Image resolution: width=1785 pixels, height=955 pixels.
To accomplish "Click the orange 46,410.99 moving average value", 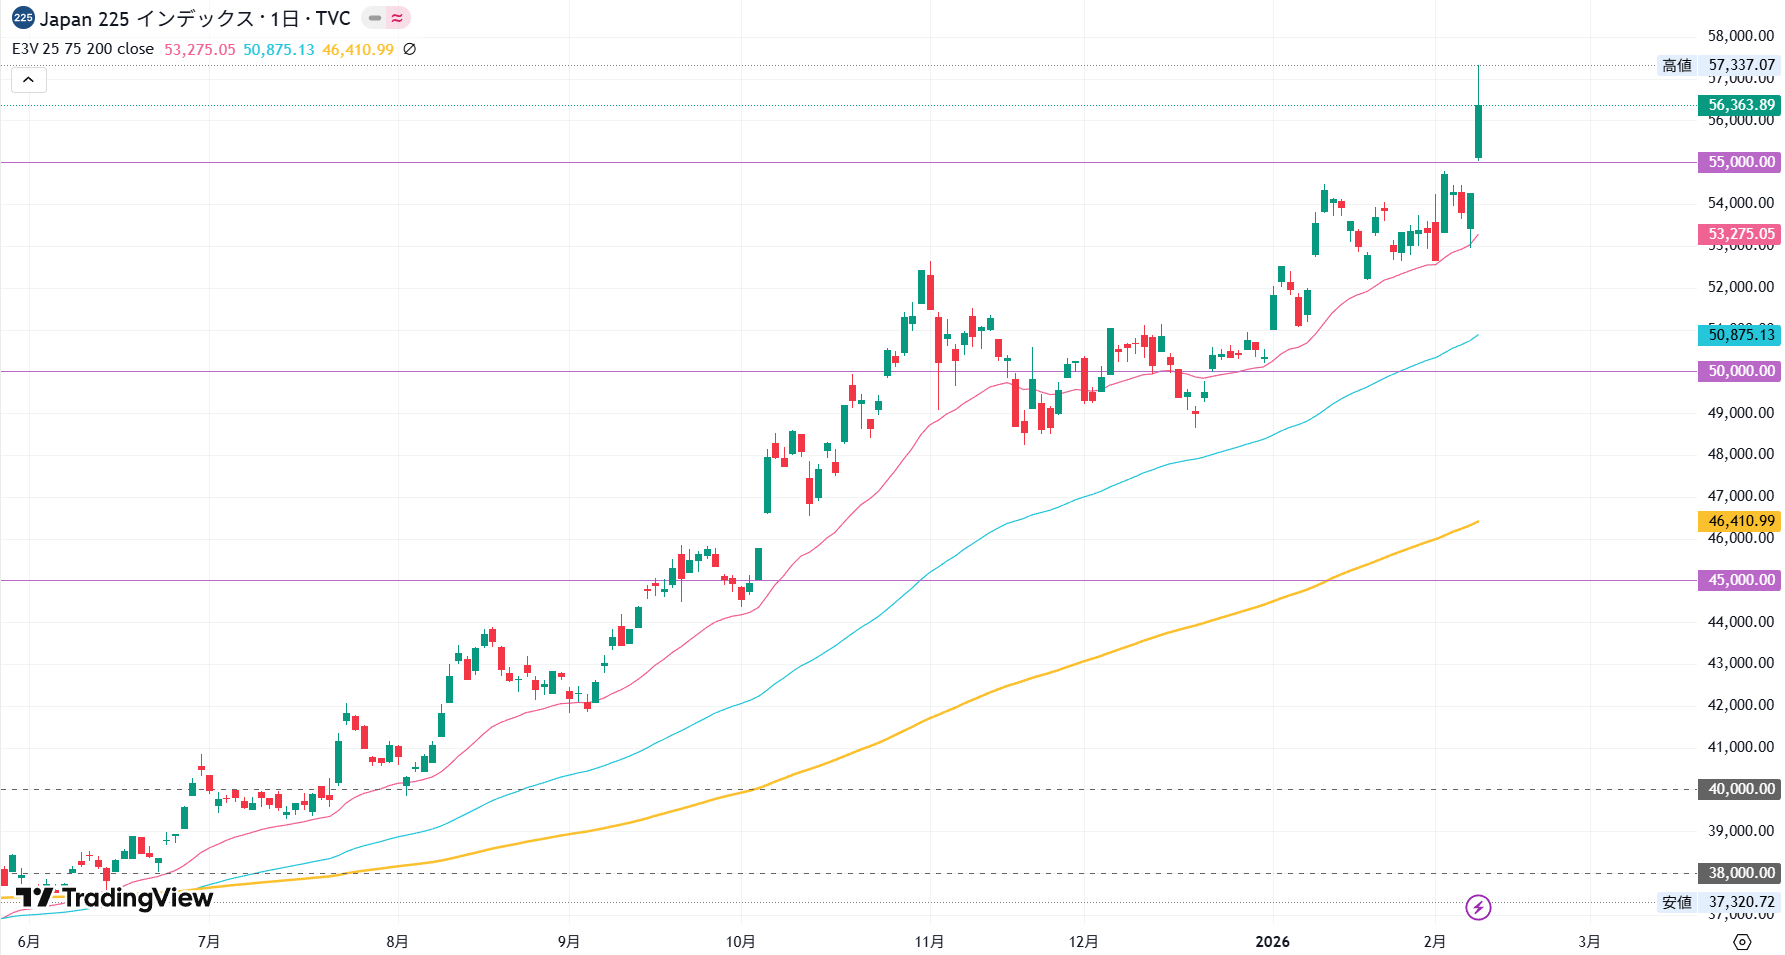I will click(358, 49).
